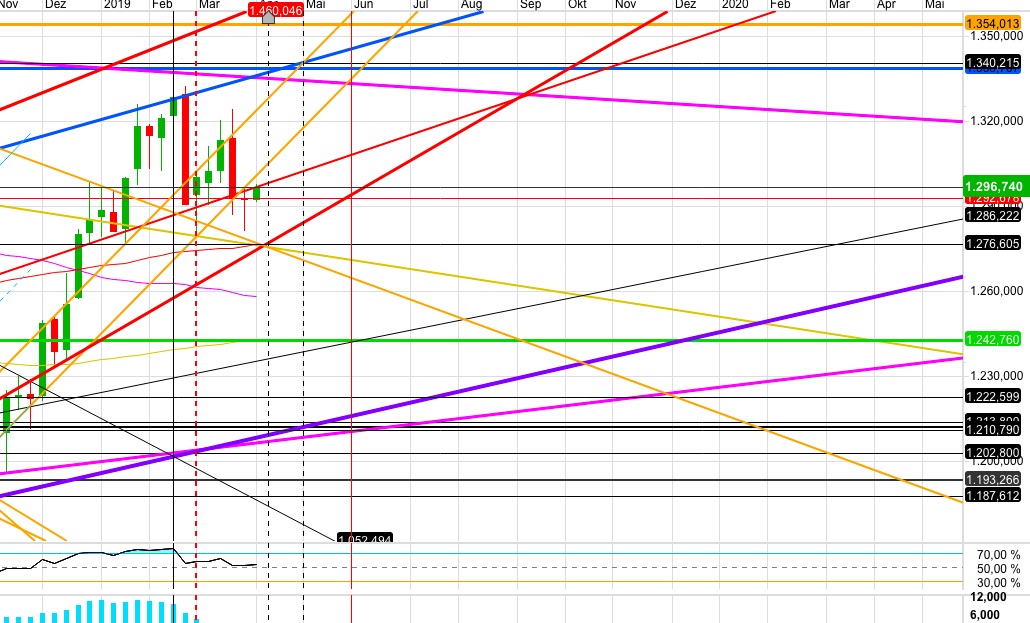Click the Aug label on time axis
This screenshot has width=1030, height=623.
[472, 5]
